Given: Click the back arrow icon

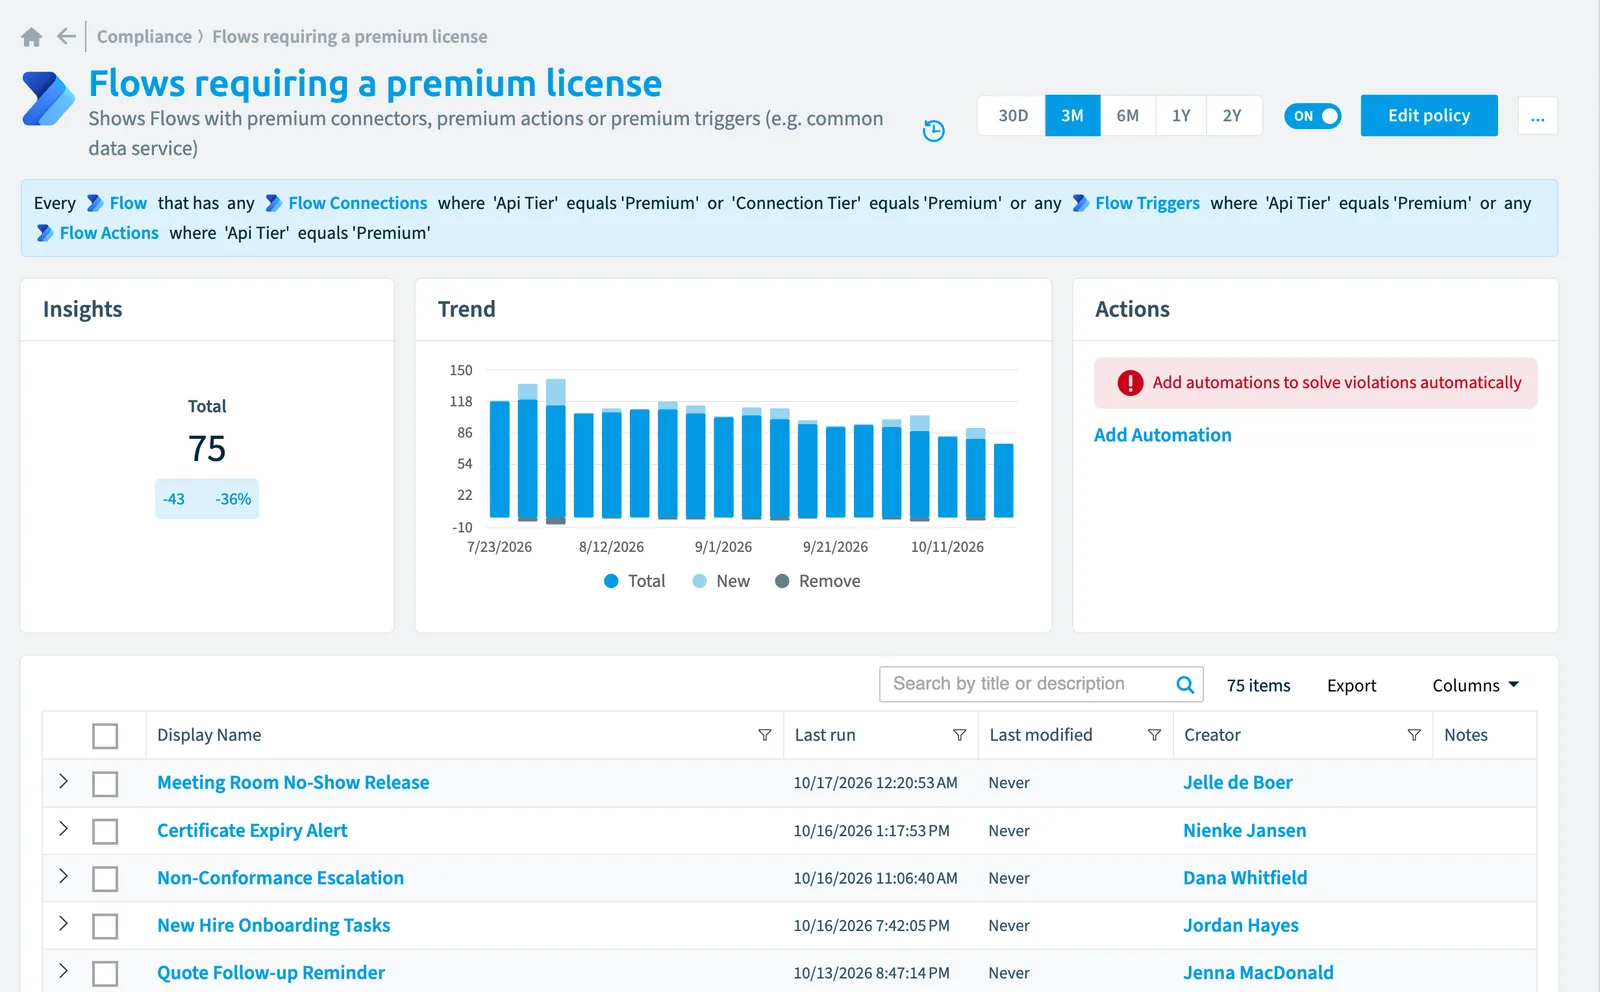Looking at the screenshot, I should pyautogui.click(x=67, y=37).
